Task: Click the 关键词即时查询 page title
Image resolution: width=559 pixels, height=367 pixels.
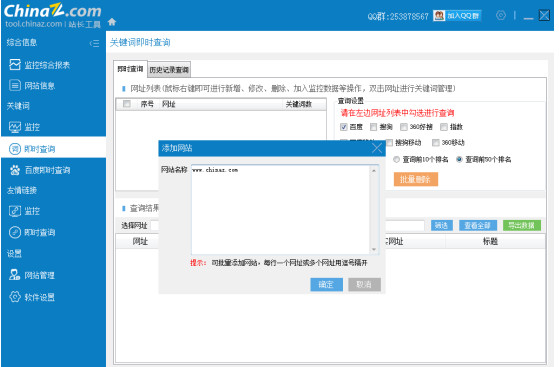Action: (x=140, y=42)
